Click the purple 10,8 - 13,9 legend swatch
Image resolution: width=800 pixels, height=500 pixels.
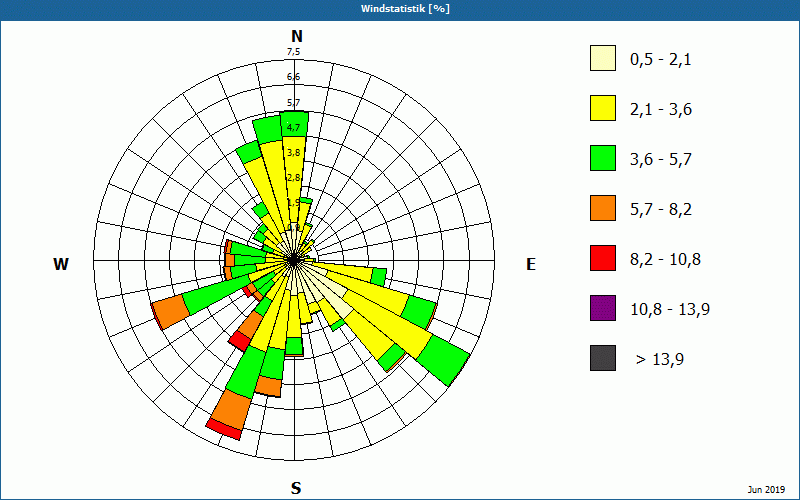click(603, 308)
